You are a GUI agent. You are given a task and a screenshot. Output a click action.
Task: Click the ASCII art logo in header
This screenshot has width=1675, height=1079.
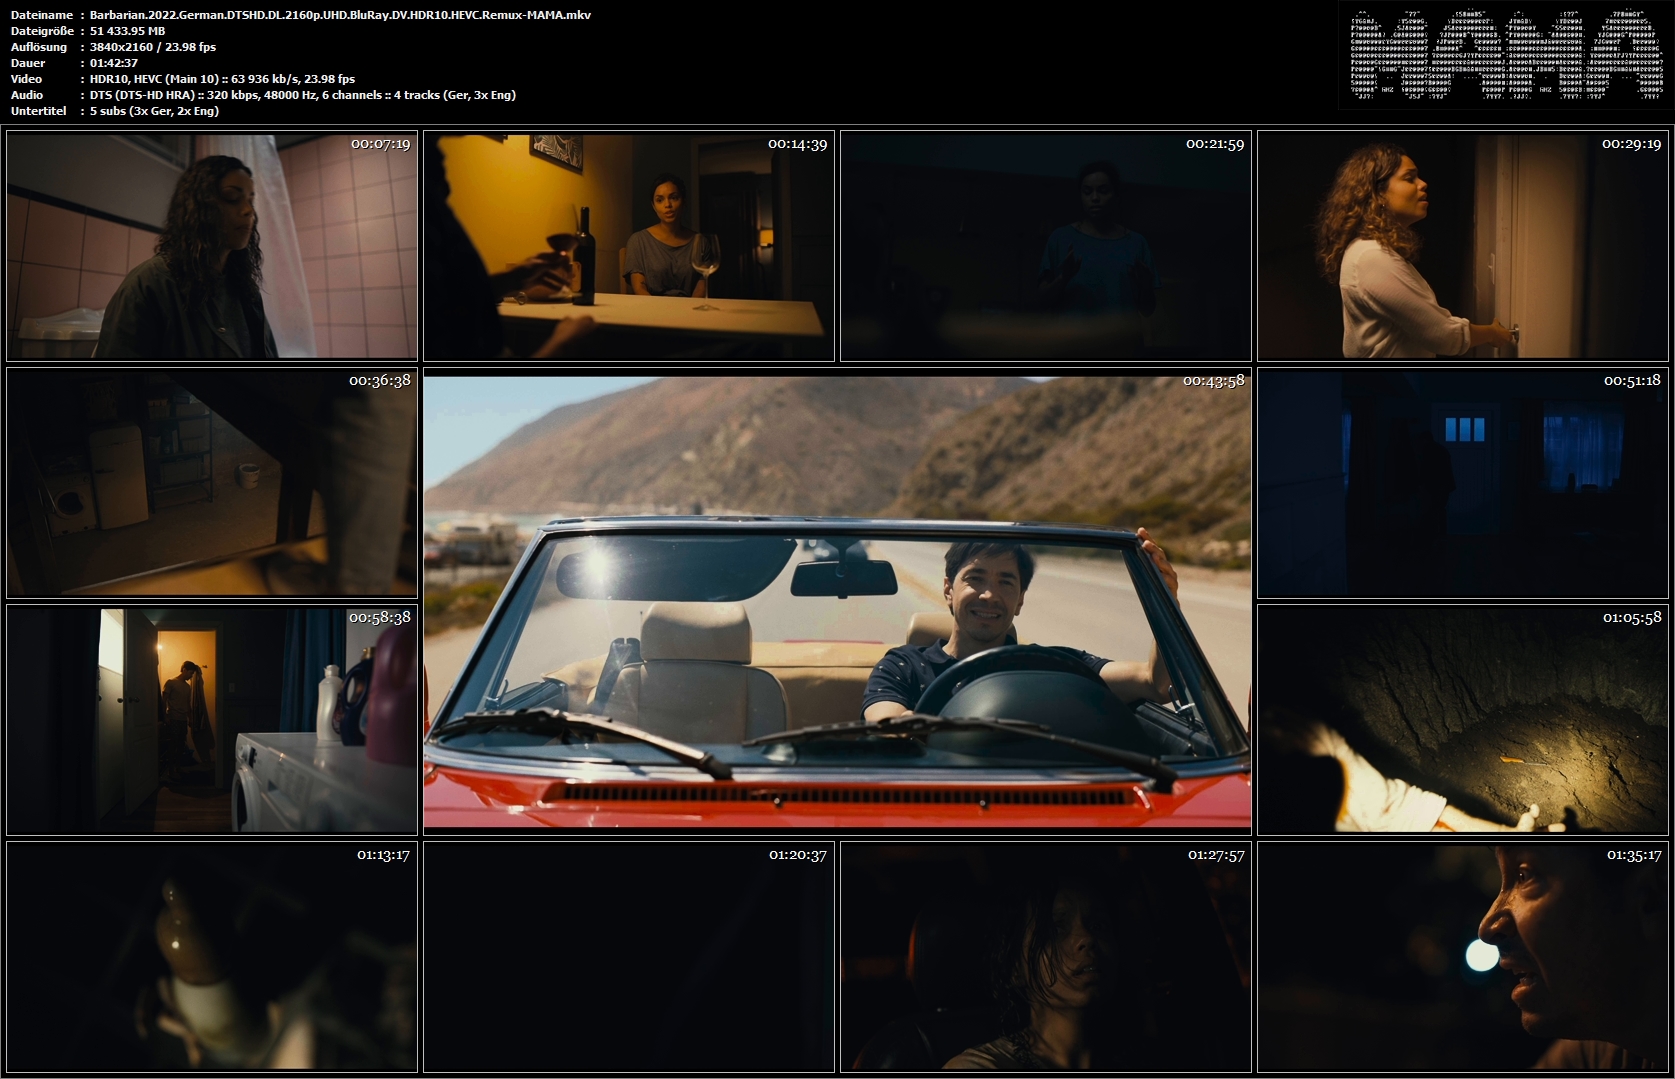point(1505,56)
